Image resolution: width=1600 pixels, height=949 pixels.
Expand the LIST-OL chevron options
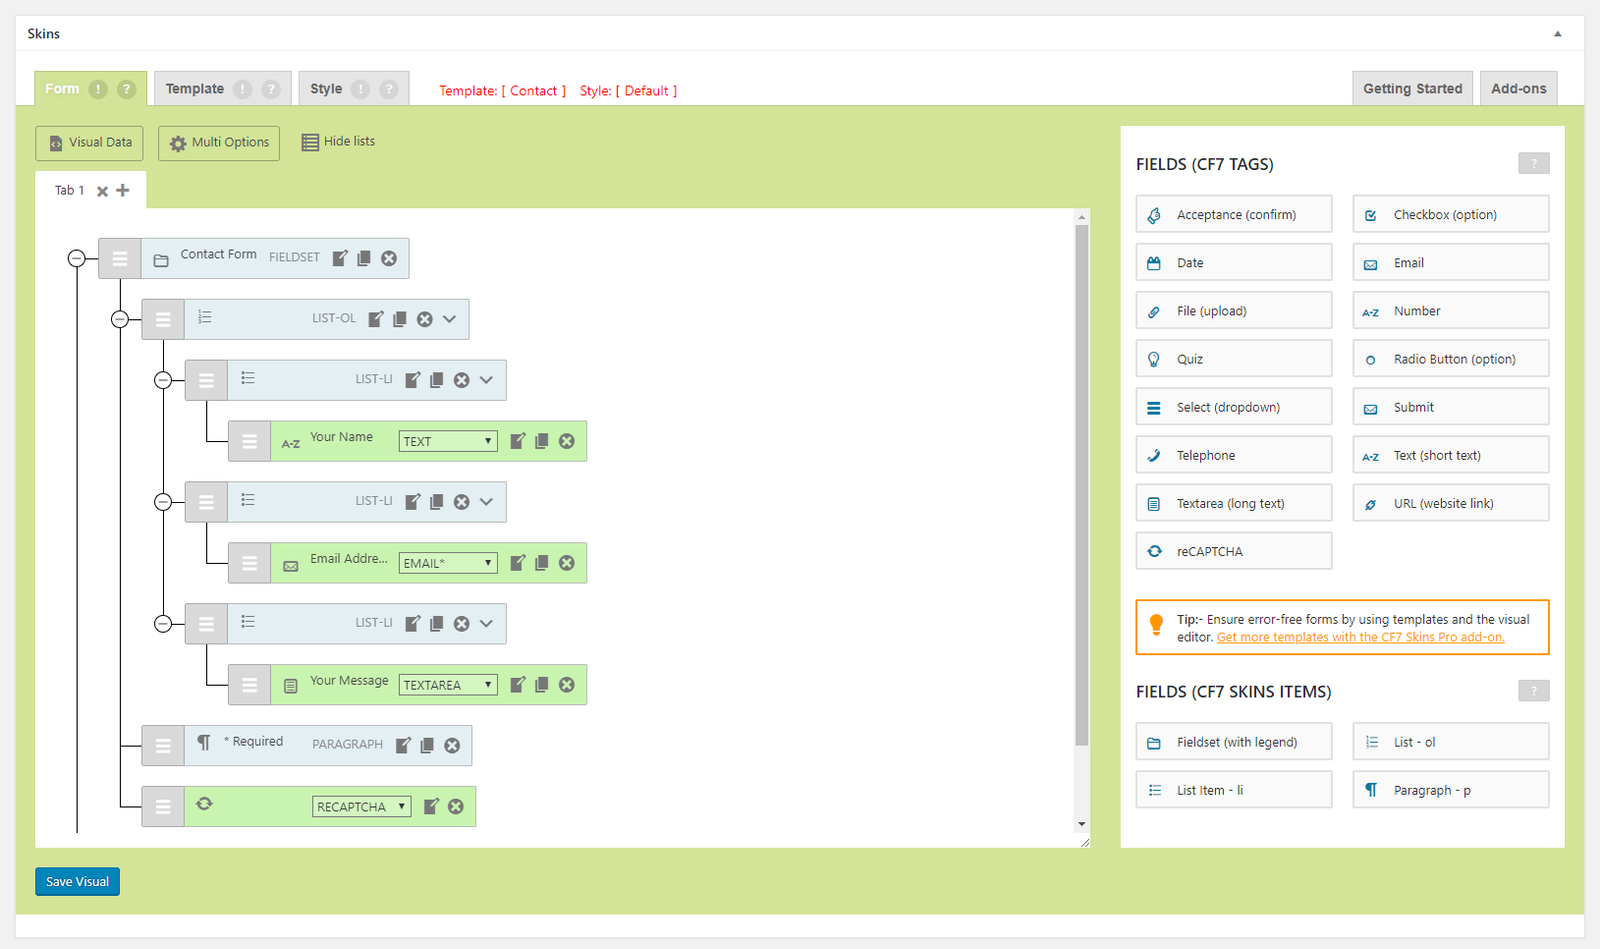point(450,319)
